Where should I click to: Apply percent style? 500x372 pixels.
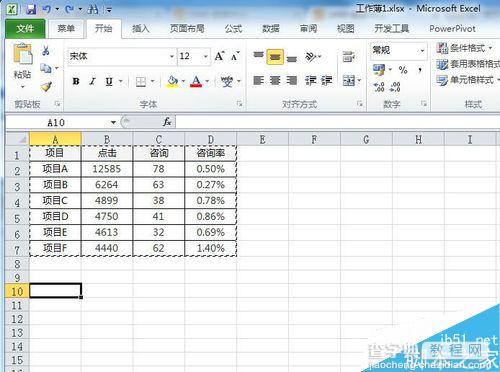403,70
